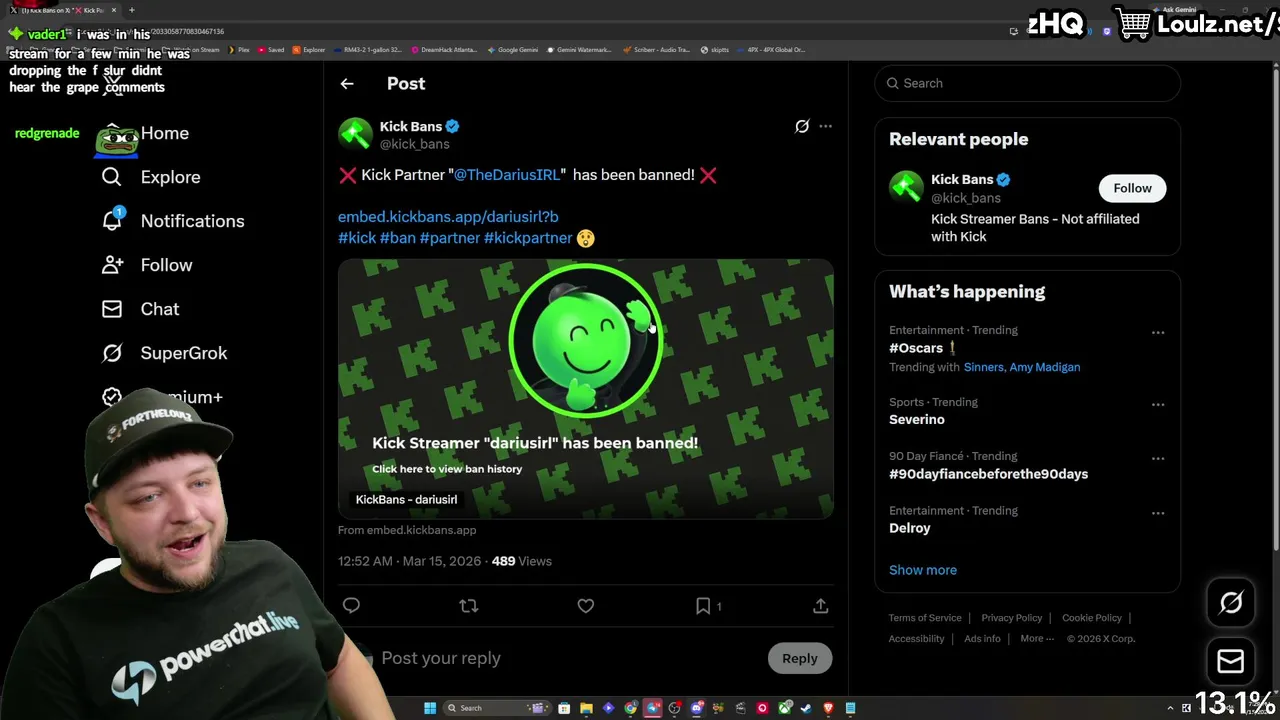Click the #kick hashtag

(357, 238)
